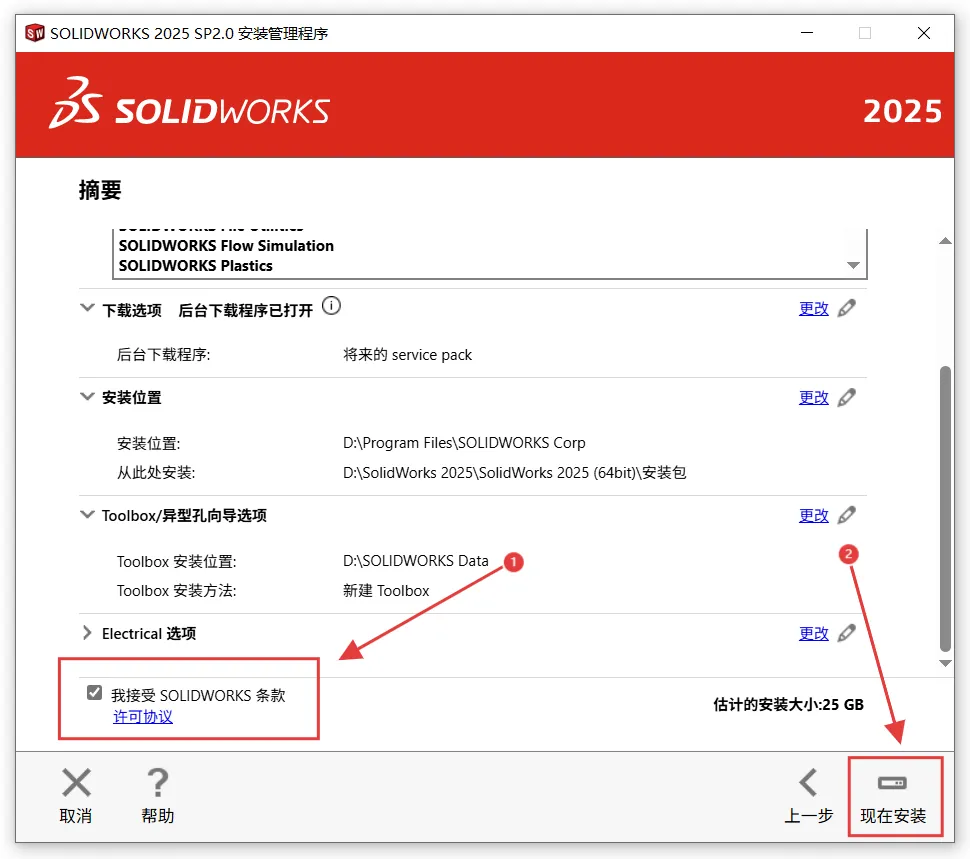Click the 从此处安装 source path text
The image size is (970, 859).
(x=515, y=472)
